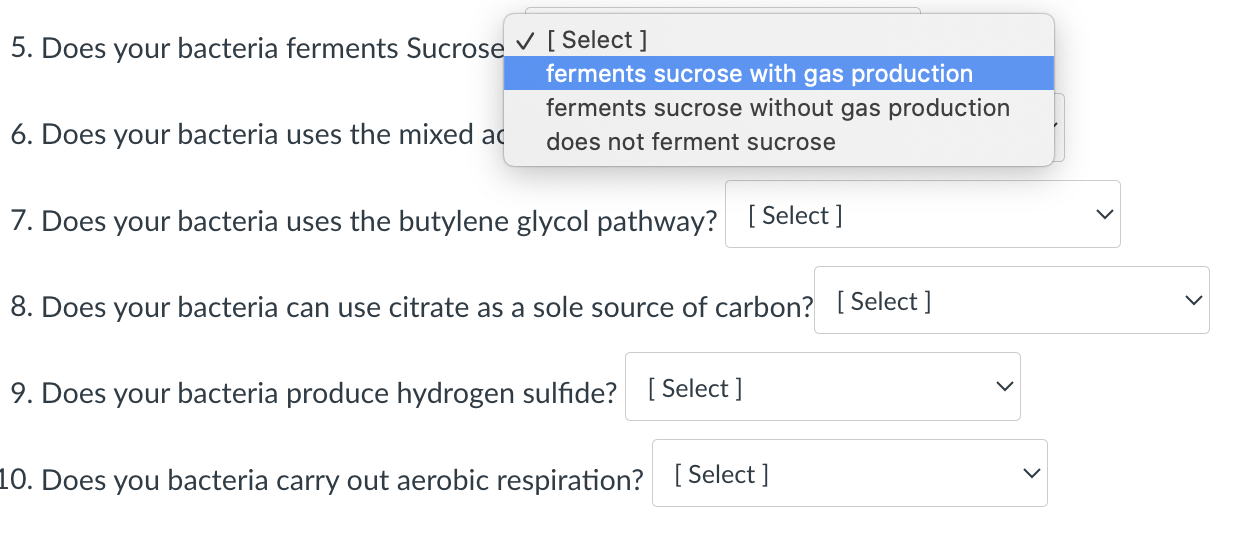Viewport: 1254px width, 538px height.
Task: Click question 6 mixed acid text
Action: click(255, 135)
